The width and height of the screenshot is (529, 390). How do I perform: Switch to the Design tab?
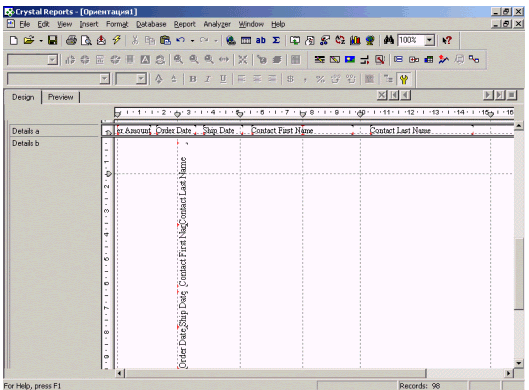click(x=23, y=97)
